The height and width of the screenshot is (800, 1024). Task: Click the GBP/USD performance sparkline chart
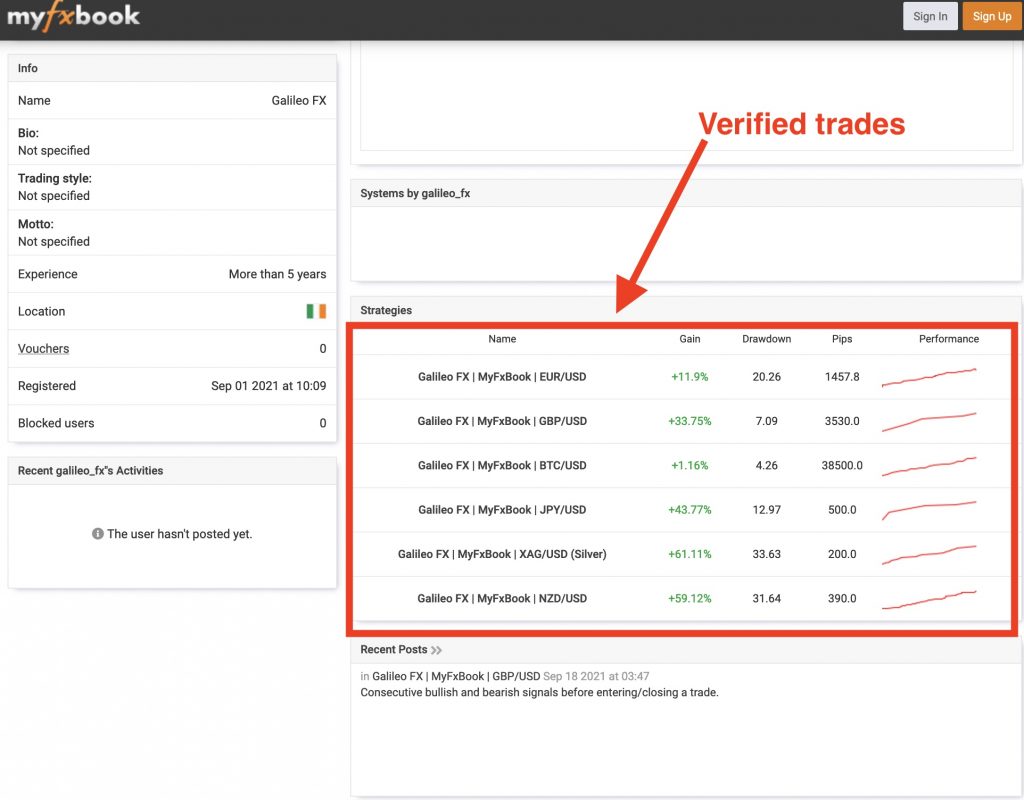pyautogui.click(x=929, y=422)
